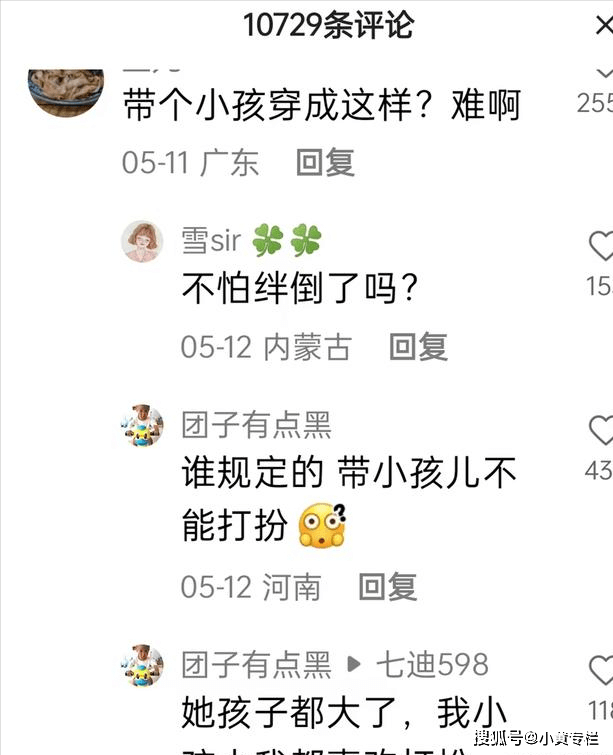613x755 pixels.
Task: Open the username 雪sir
Action: click(211, 239)
